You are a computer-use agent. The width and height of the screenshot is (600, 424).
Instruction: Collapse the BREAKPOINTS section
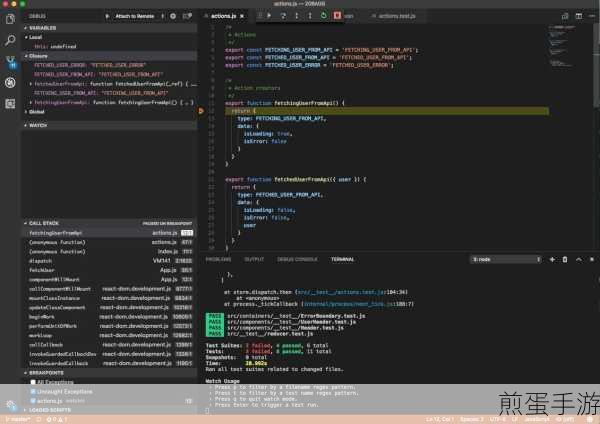coord(109,373)
